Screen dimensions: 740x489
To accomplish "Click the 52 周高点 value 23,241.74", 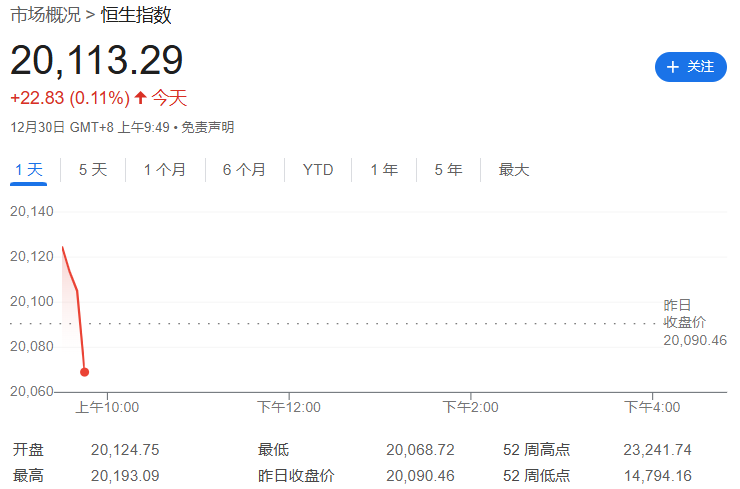I will pyautogui.click(x=657, y=450).
